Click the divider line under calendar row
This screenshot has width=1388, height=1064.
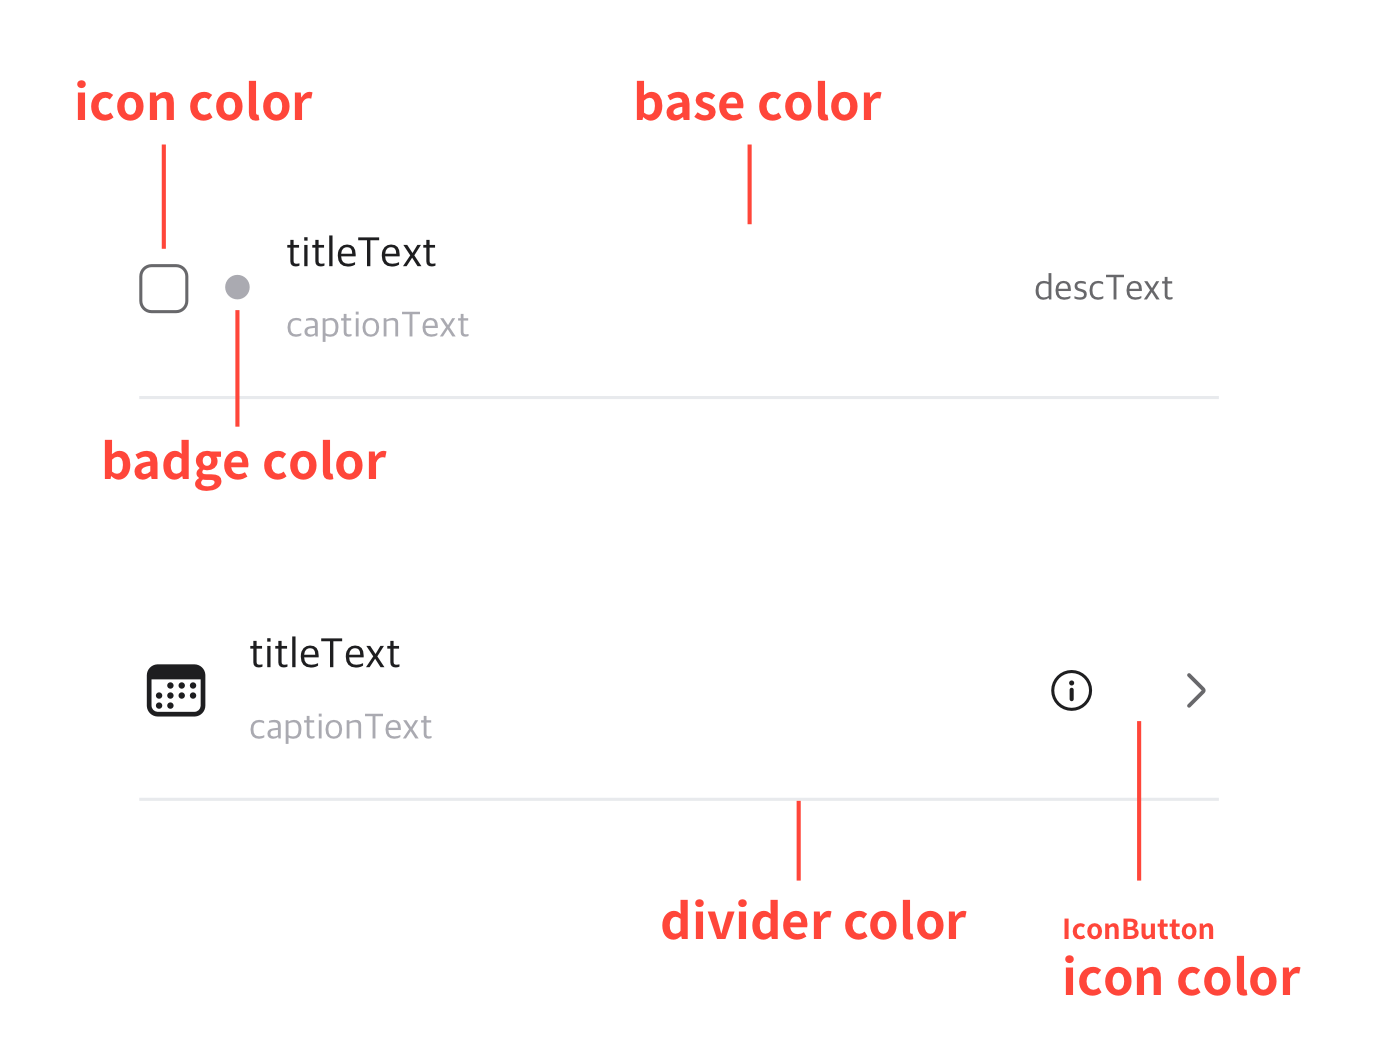point(678,799)
